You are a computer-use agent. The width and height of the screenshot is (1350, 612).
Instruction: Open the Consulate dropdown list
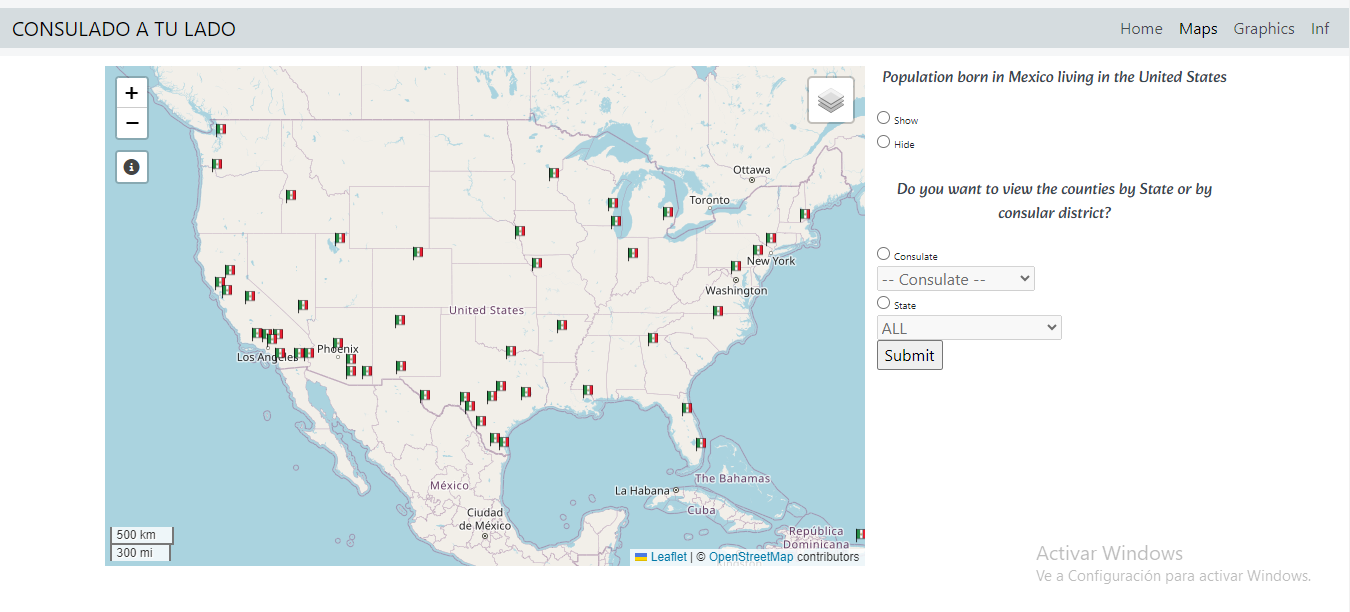click(x=955, y=279)
